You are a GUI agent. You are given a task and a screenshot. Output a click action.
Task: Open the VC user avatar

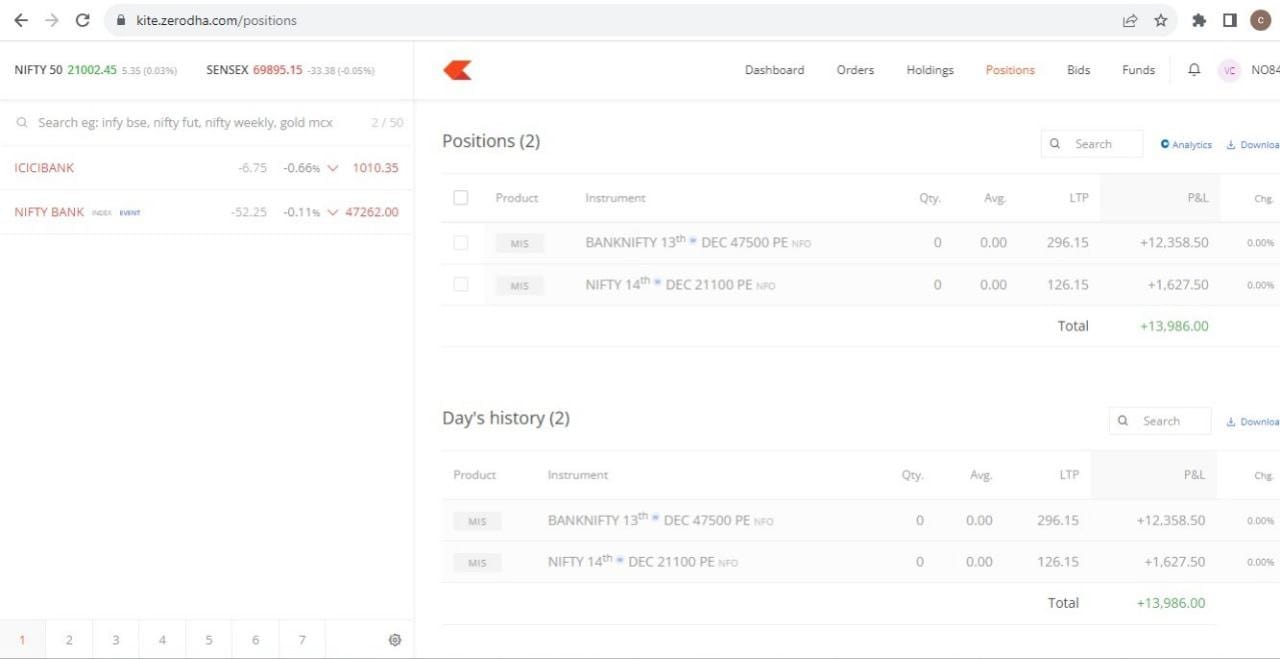pos(1230,70)
